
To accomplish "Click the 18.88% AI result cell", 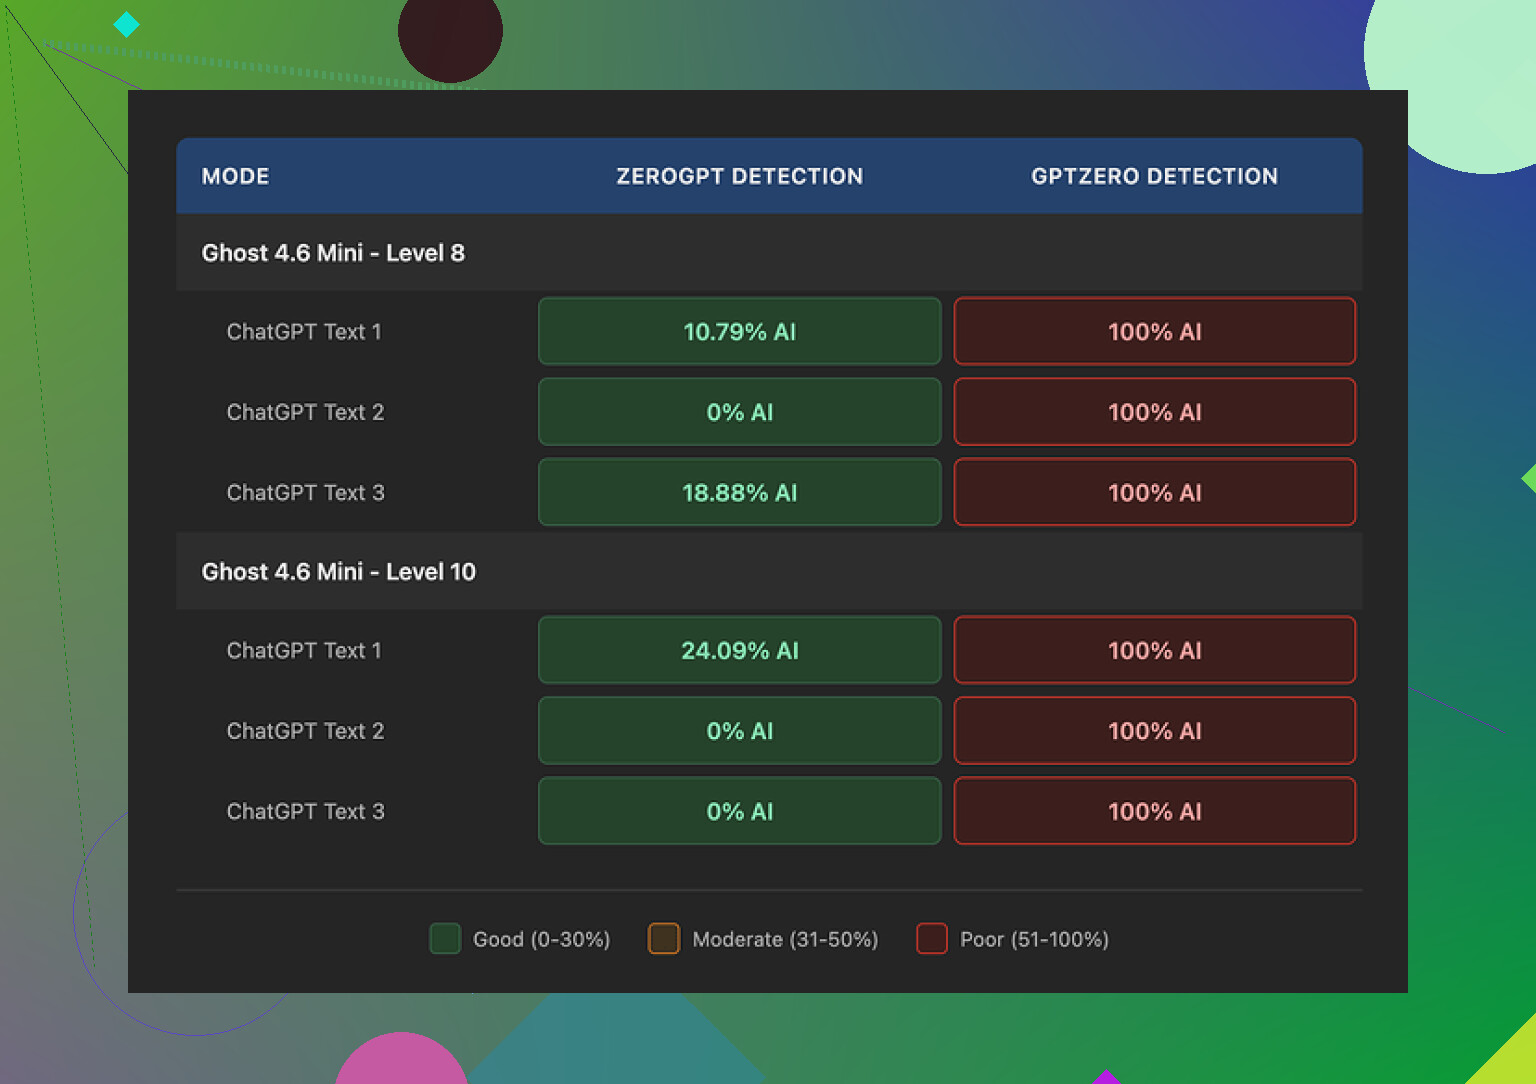I will [x=739, y=493].
